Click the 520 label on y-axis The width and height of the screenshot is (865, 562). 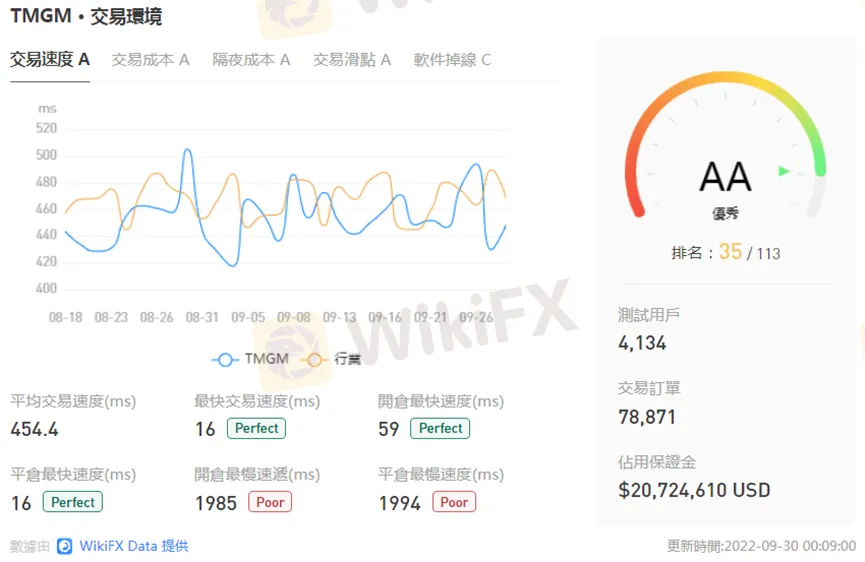click(x=46, y=129)
